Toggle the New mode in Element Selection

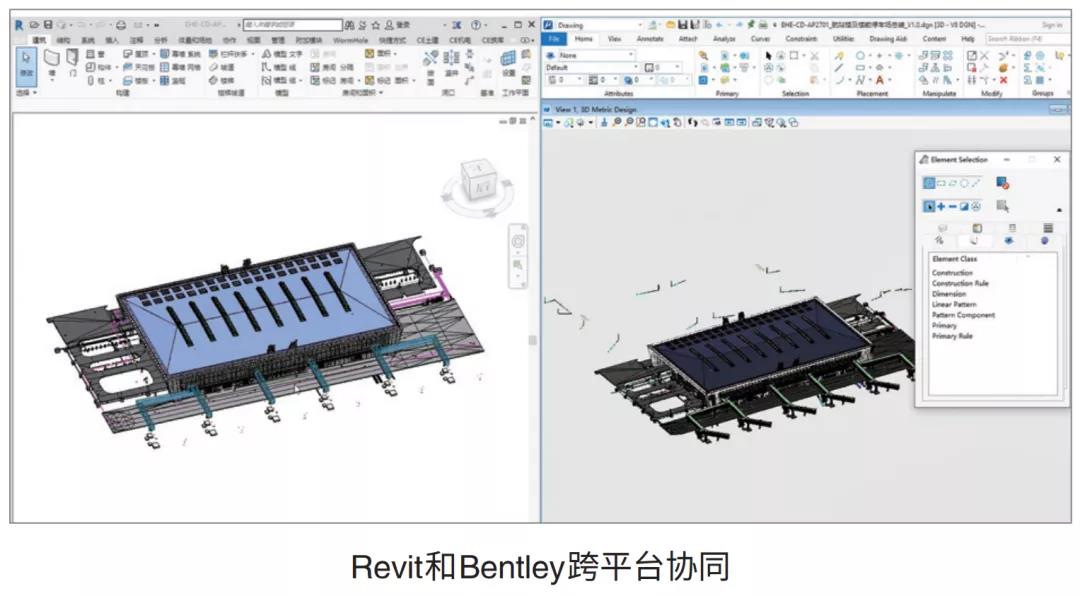tap(929, 206)
